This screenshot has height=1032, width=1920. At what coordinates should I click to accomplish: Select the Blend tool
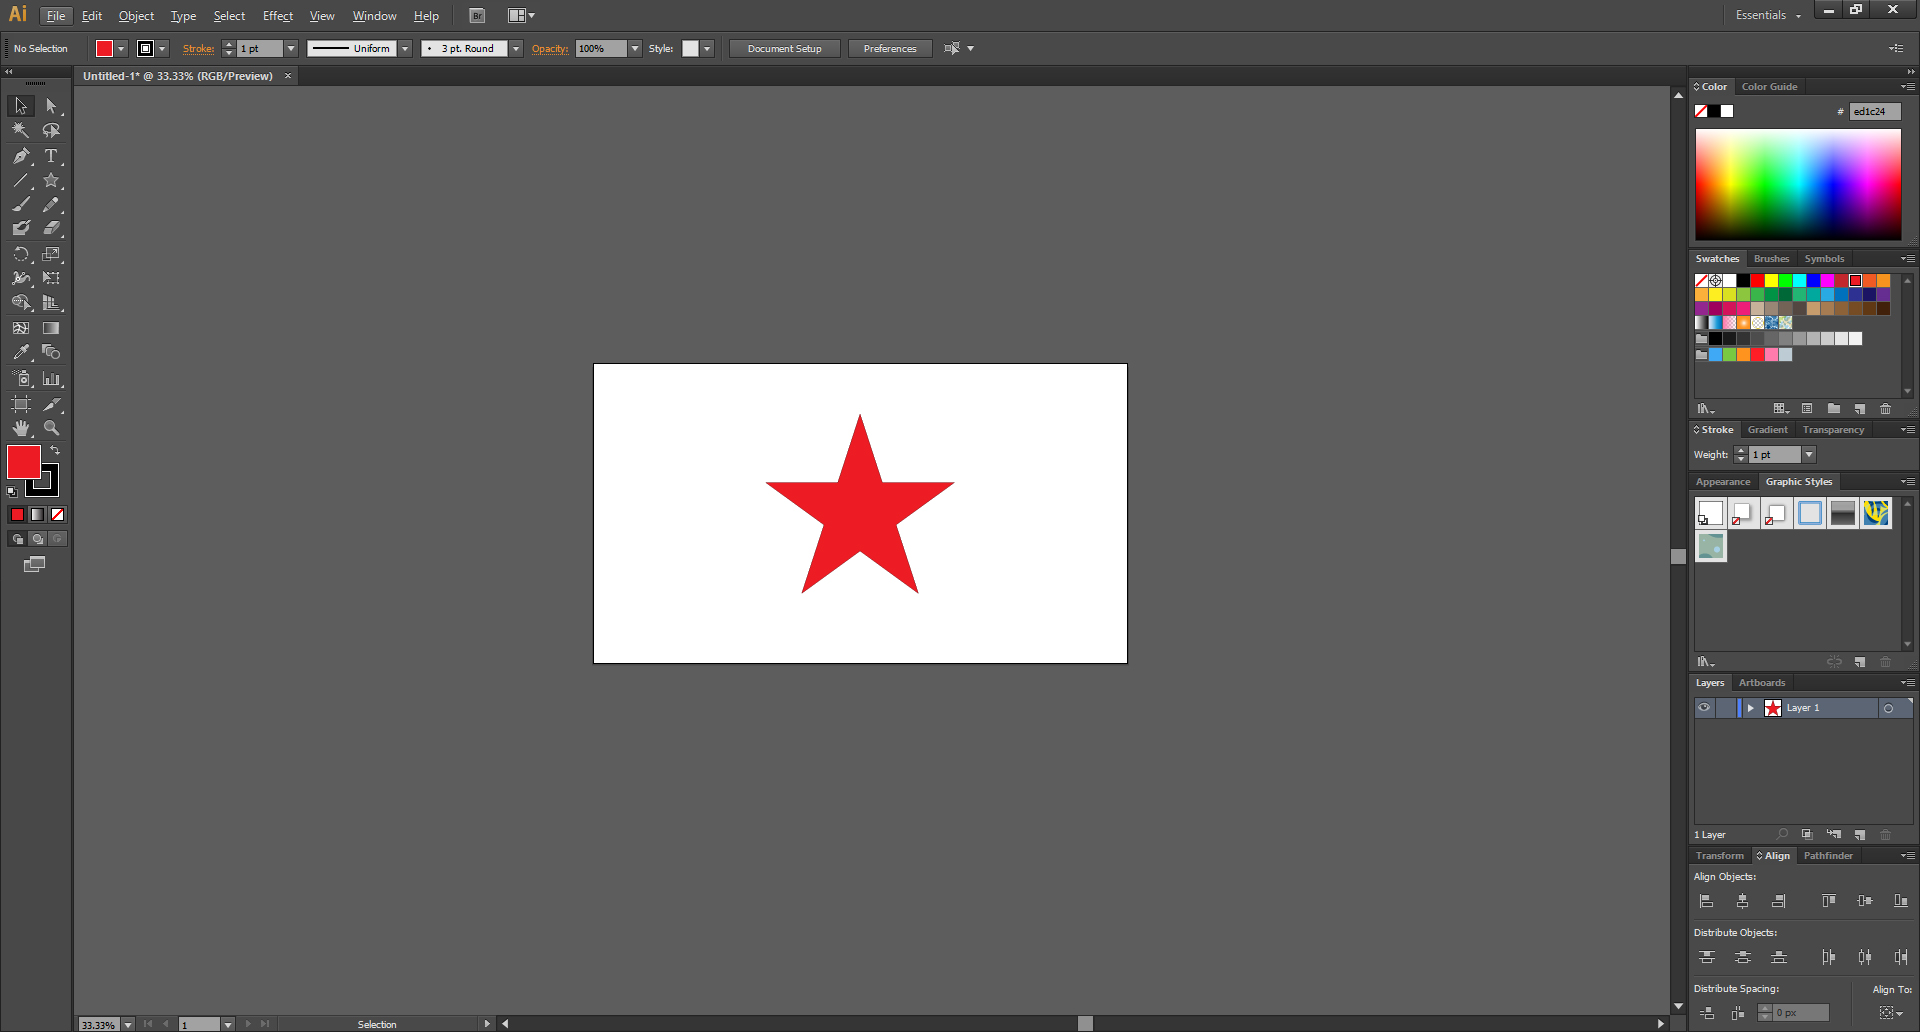[51, 353]
